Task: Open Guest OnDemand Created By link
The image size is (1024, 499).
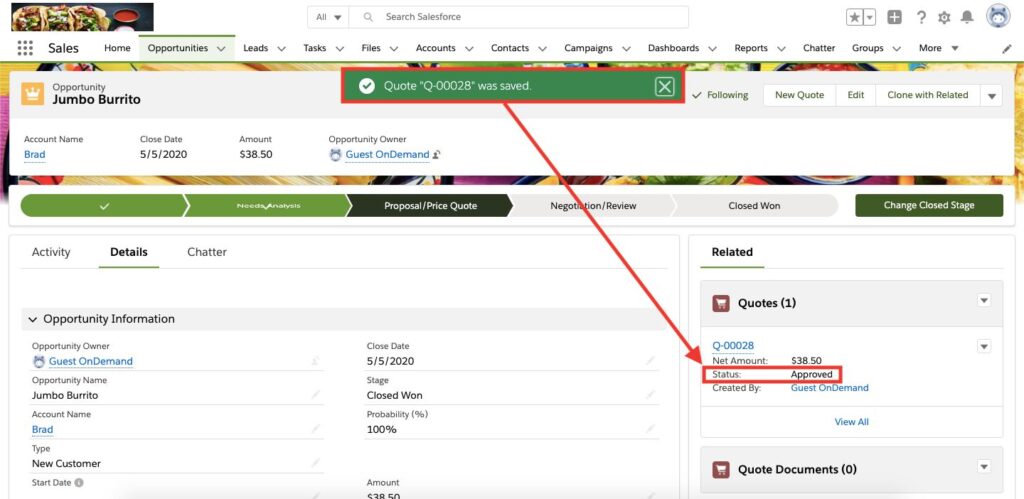Action: click(829, 388)
